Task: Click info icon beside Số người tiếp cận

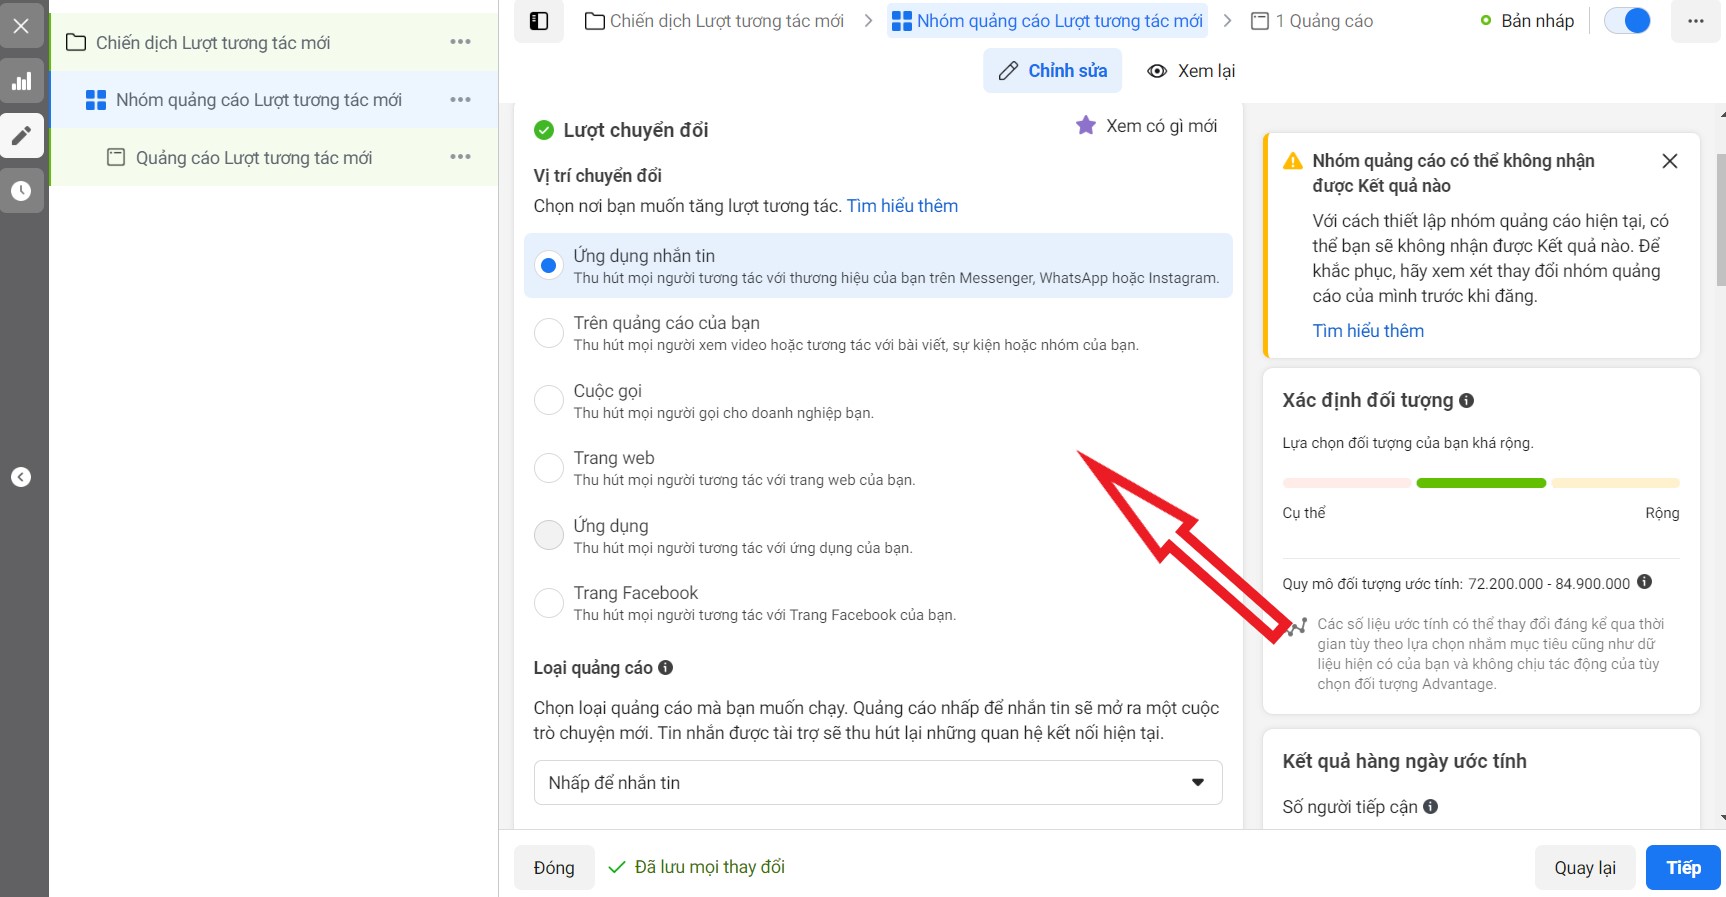Action: [1431, 806]
